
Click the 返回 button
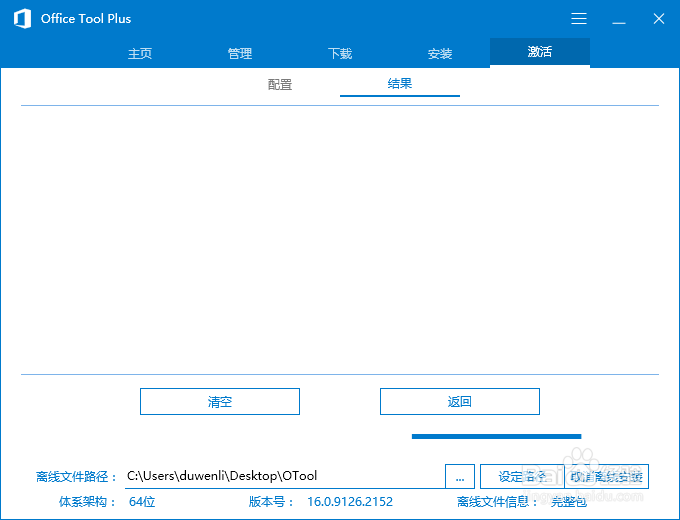click(x=460, y=402)
